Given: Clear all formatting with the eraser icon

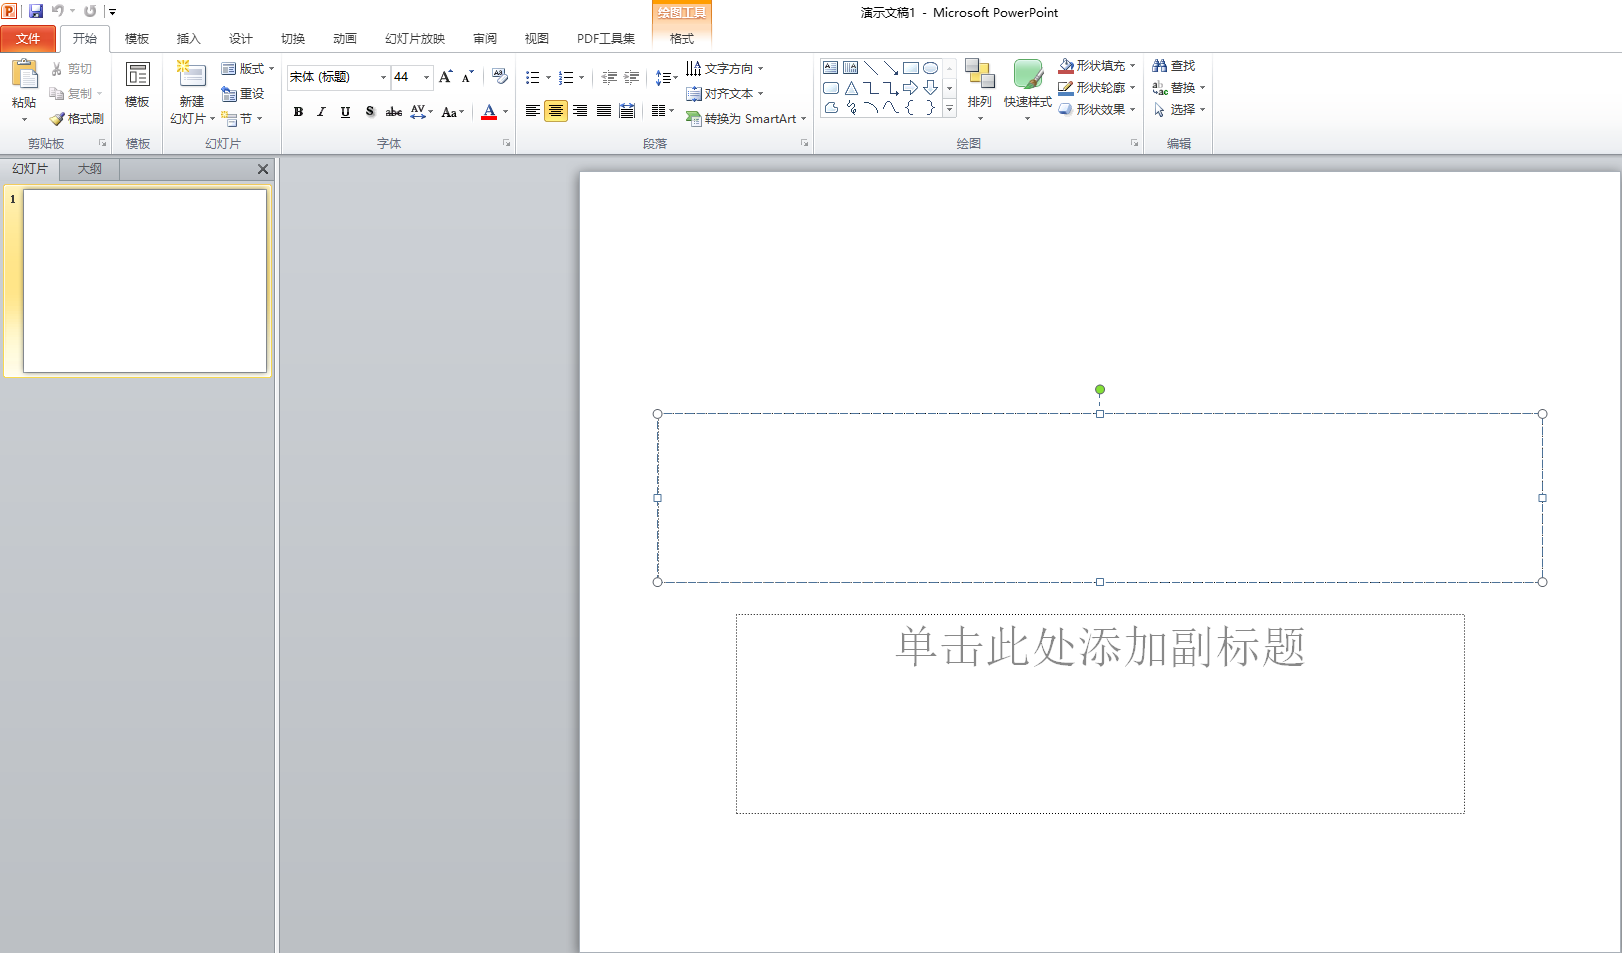Looking at the screenshot, I should tap(499, 77).
